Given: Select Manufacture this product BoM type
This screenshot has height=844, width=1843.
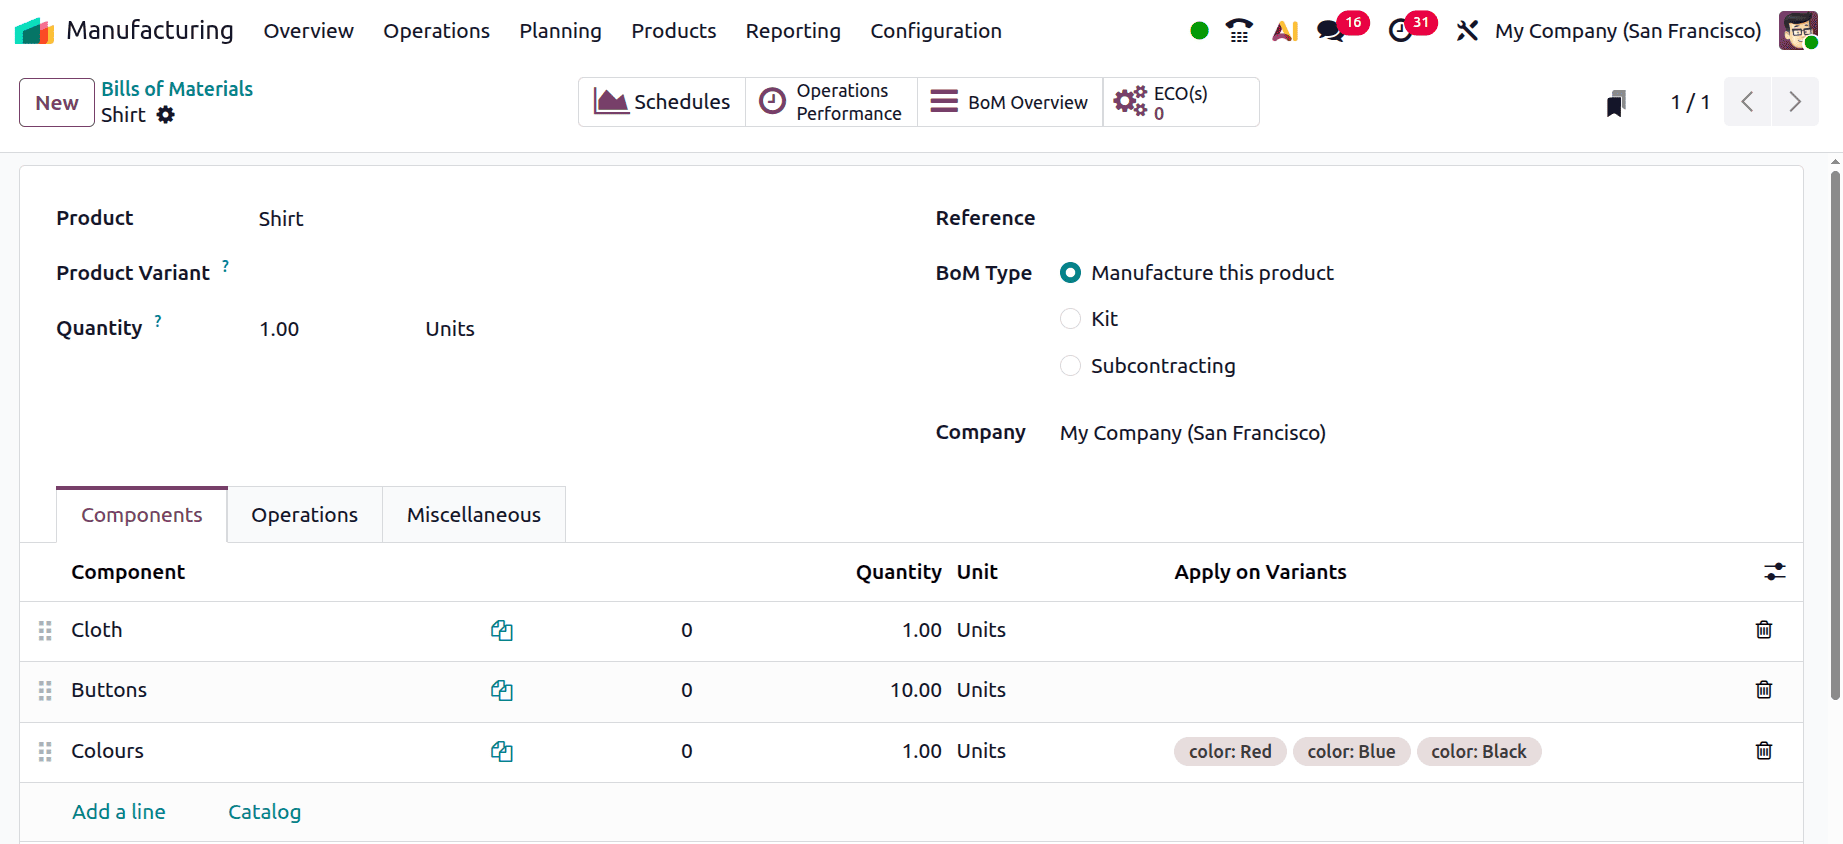Looking at the screenshot, I should [1070, 273].
